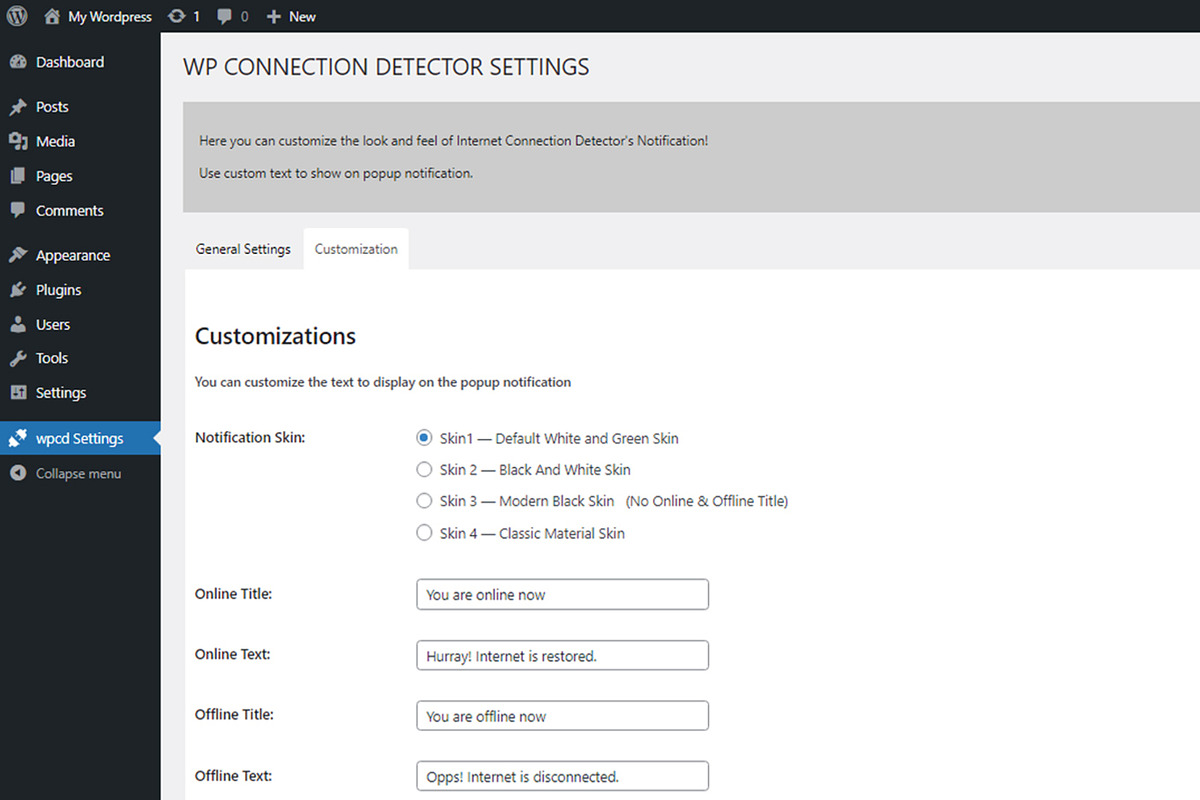
Task: Click the Settings sliders icon
Action: point(18,392)
